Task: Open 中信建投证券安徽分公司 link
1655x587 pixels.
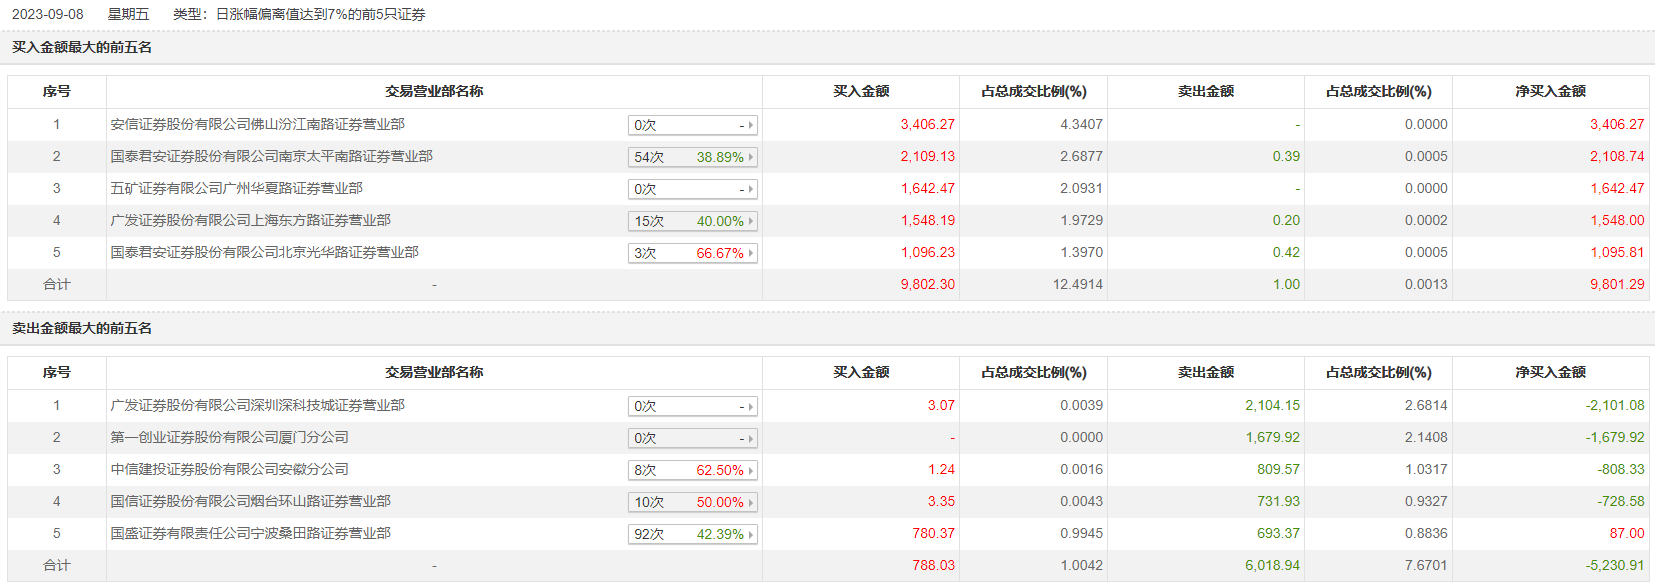Action: (x=229, y=470)
